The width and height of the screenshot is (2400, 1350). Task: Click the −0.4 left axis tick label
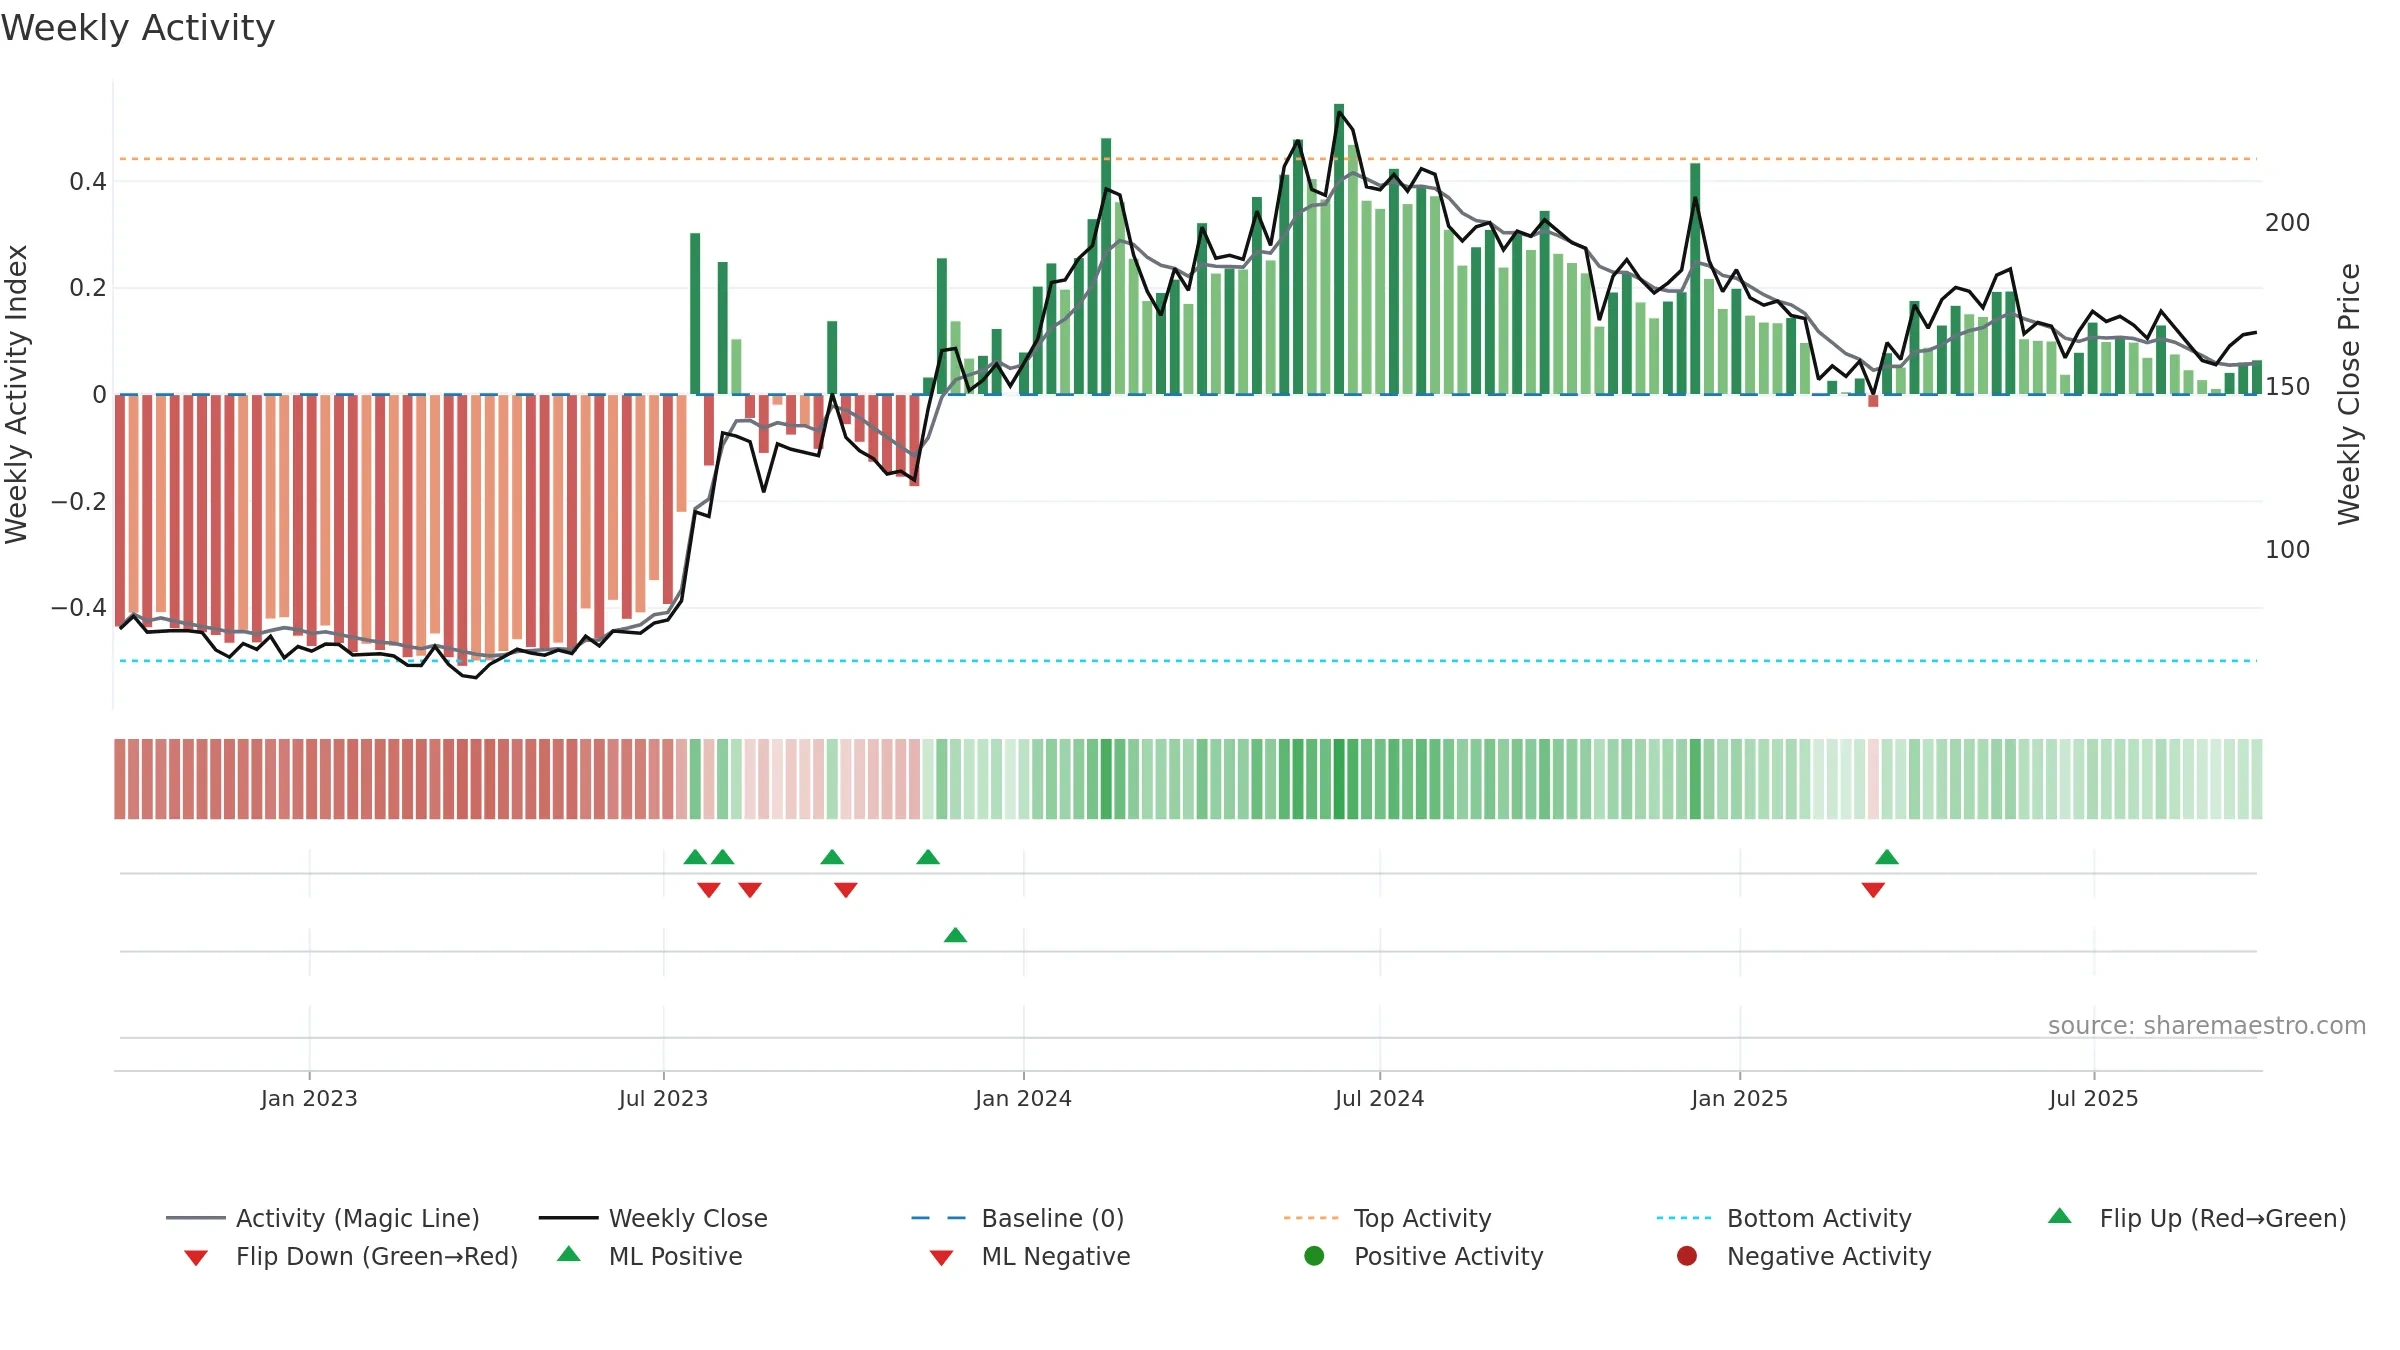pyautogui.click(x=79, y=607)
